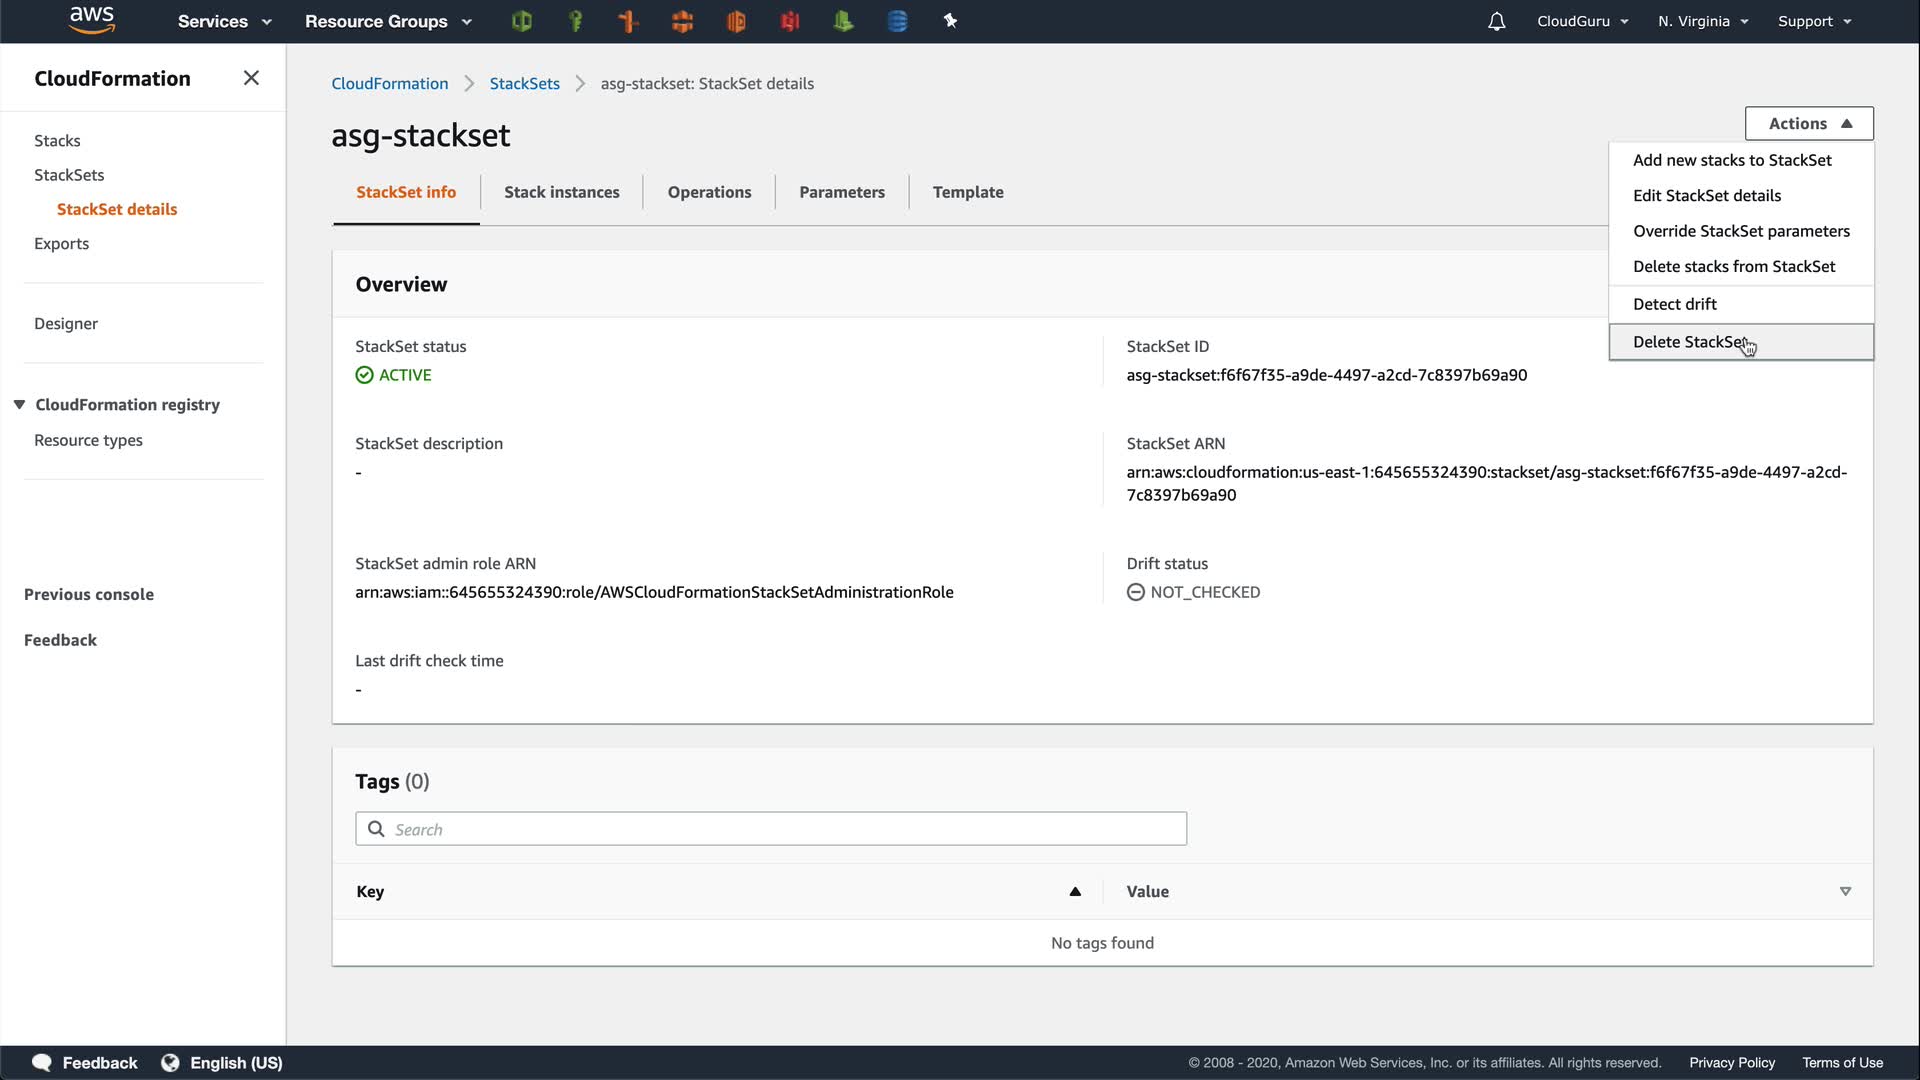This screenshot has height=1080, width=1920.
Task: Open the Template tab
Action: pyautogui.click(x=967, y=192)
